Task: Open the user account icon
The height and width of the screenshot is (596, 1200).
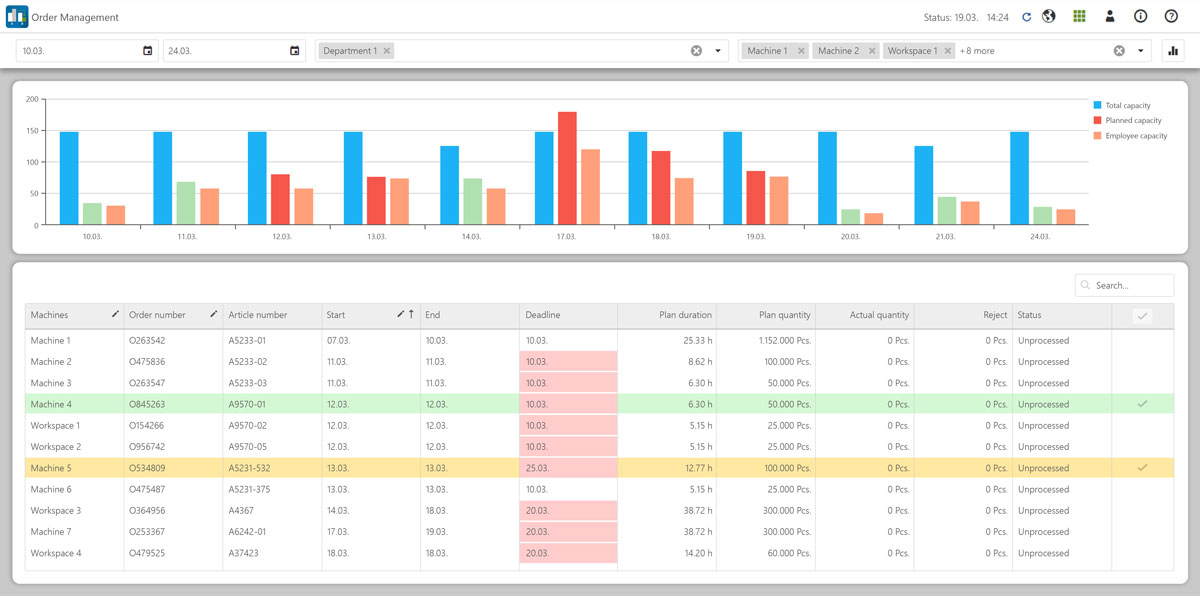Action: tap(1109, 16)
